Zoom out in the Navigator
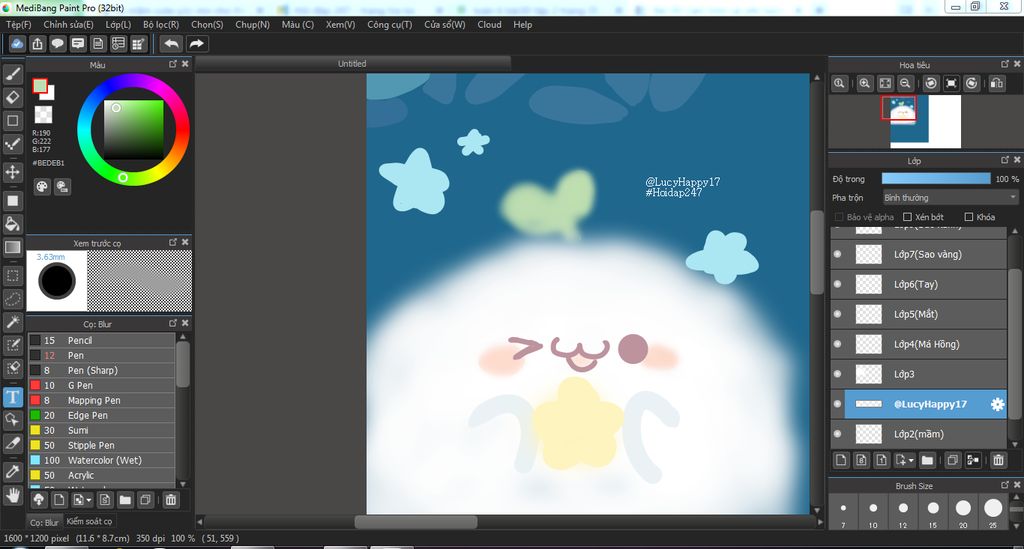The height and width of the screenshot is (549, 1024). point(905,84)
